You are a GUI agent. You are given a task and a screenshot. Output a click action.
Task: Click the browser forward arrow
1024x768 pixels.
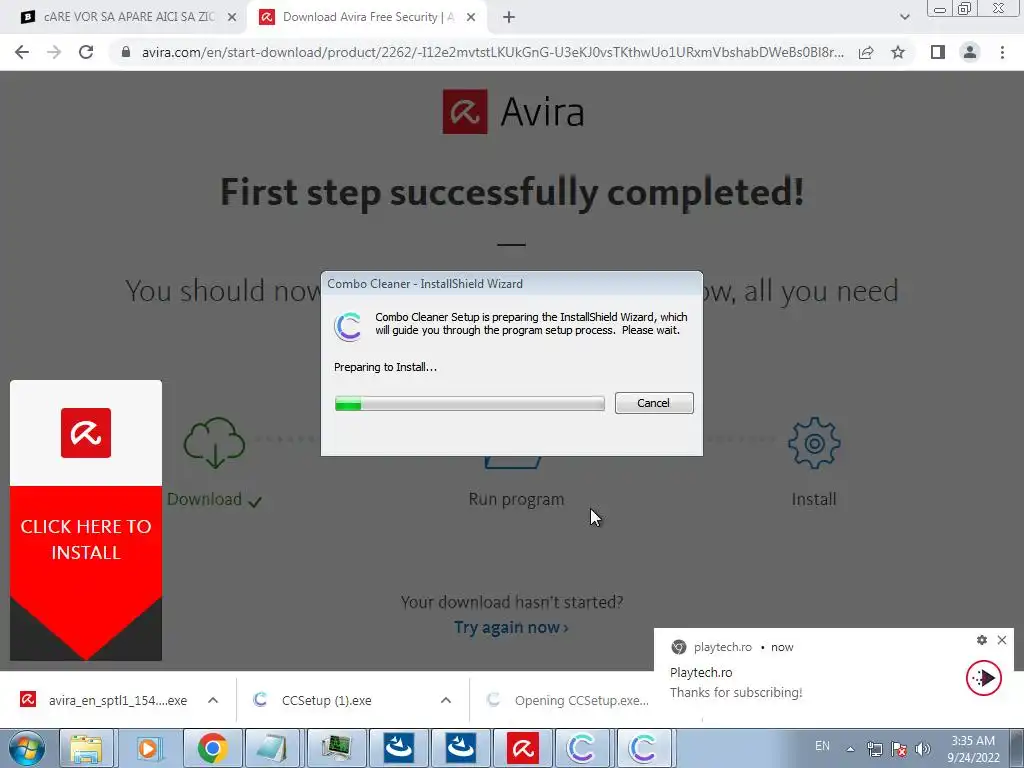click(54, 52)
